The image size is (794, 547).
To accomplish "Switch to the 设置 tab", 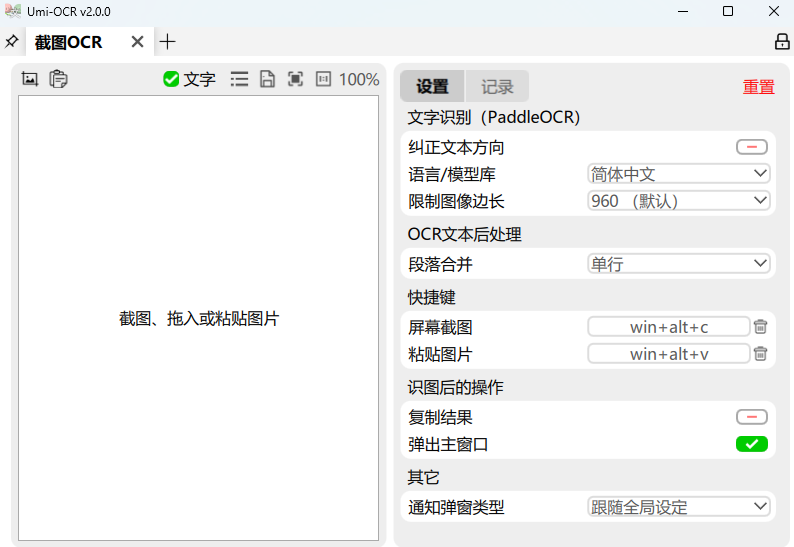I will [432, 86].
